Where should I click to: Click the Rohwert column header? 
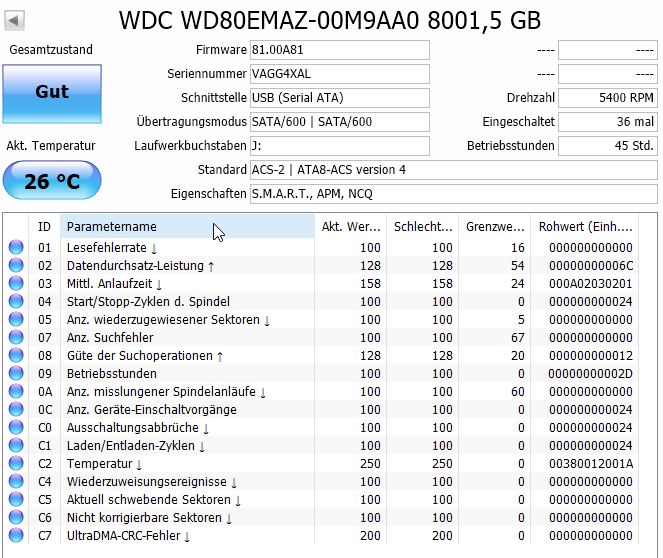(x=585, y=227)
